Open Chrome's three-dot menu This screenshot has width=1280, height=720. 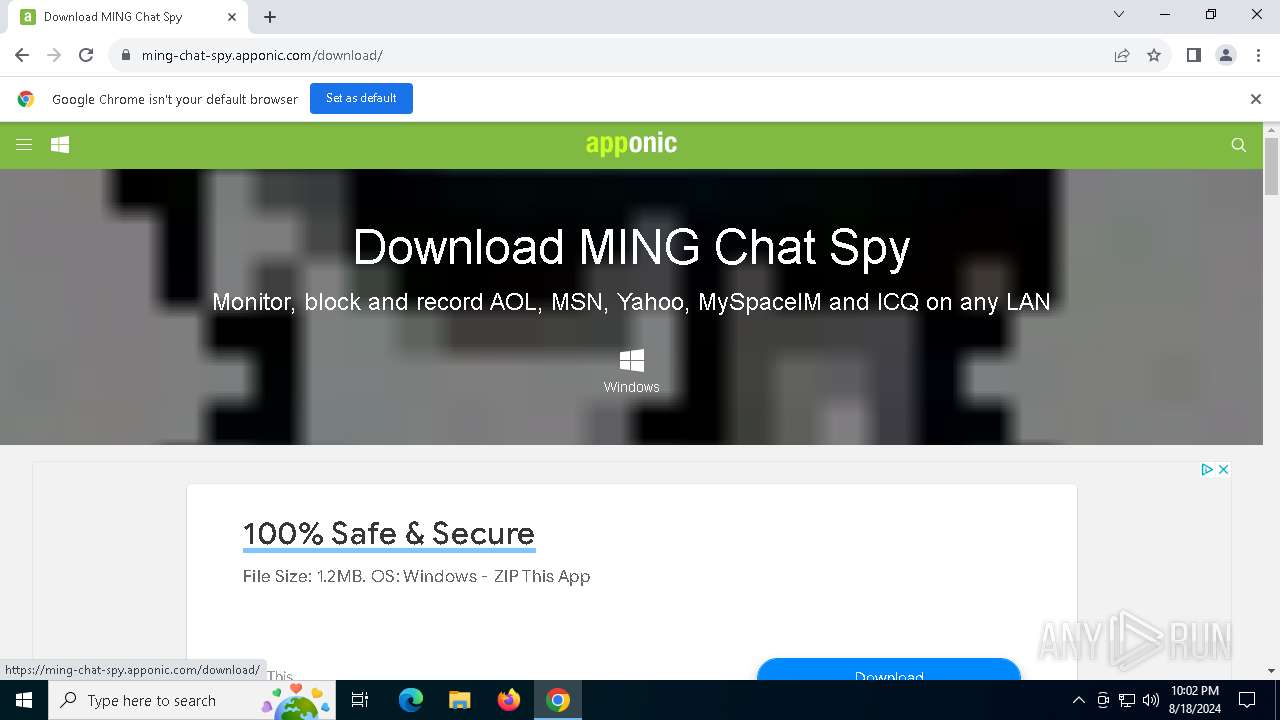tap(1258, 55)
